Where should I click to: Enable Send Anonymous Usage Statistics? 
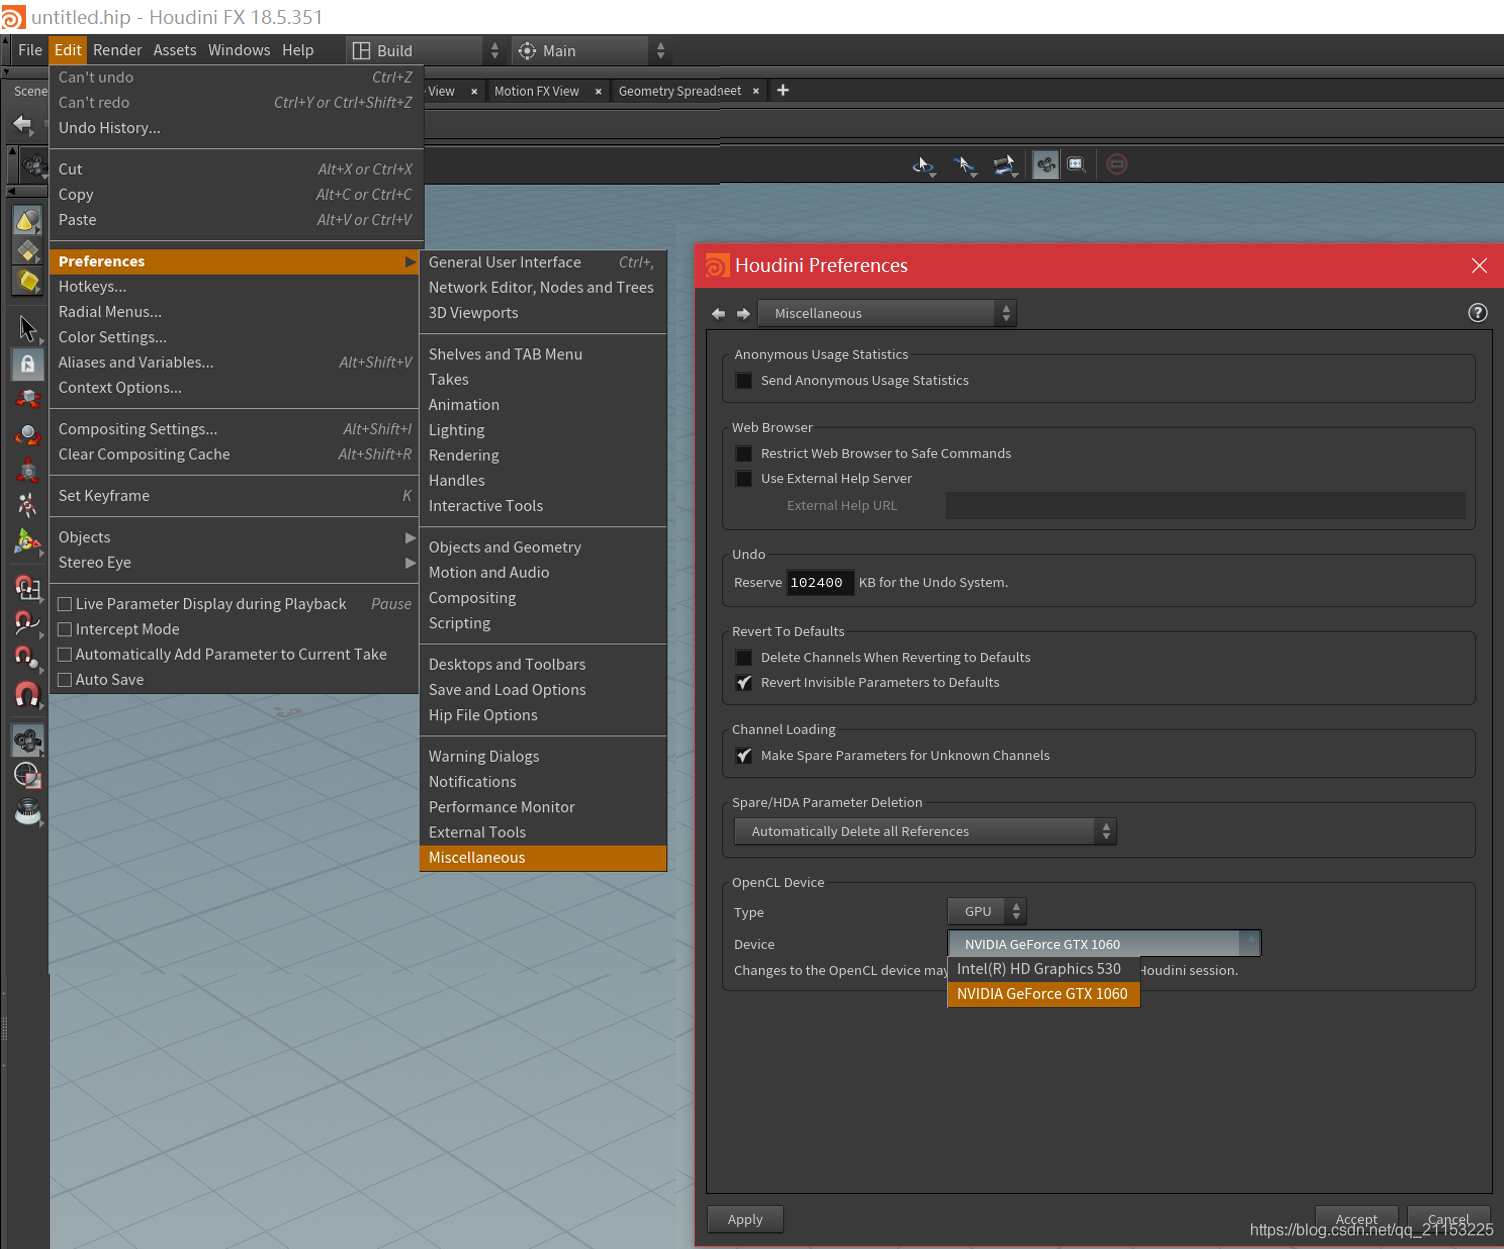(744, 380)
